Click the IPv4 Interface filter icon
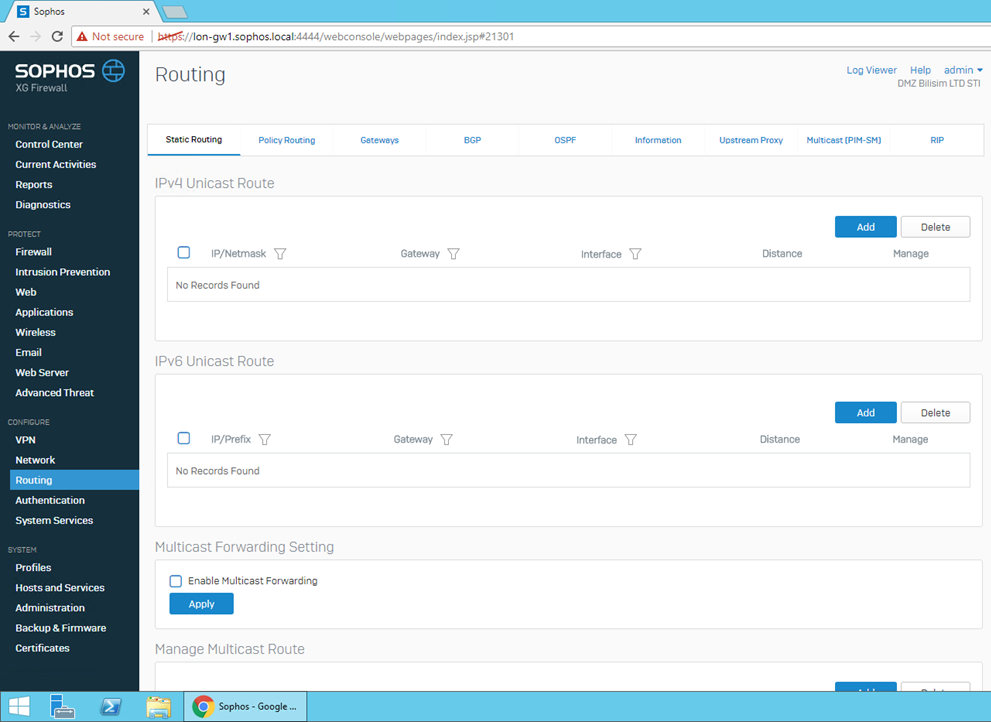Screen dimensions: 991x722 coord(635,254)
